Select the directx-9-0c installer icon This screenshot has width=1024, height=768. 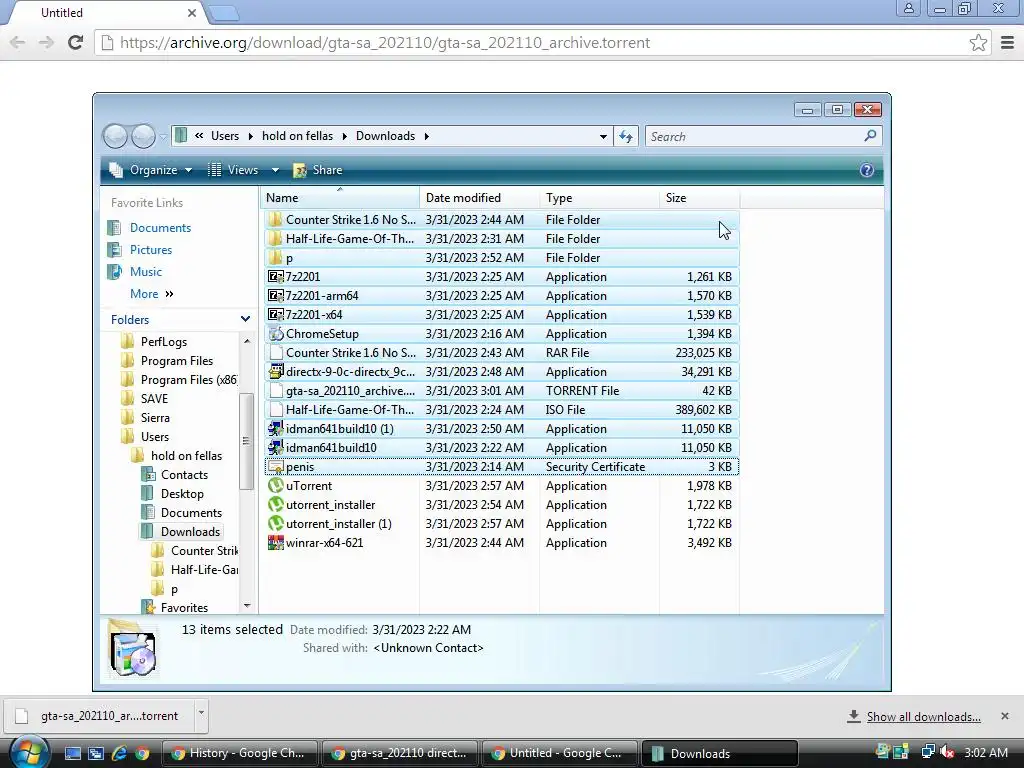click(276, 372)
